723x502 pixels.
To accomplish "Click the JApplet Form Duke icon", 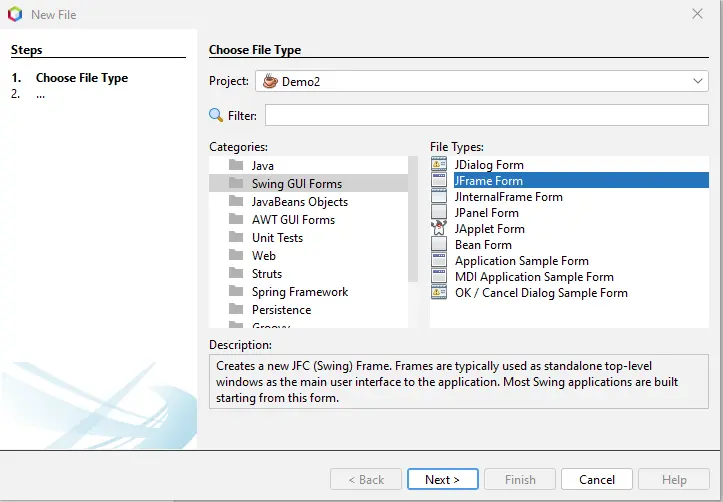I will tap(439, 228).
